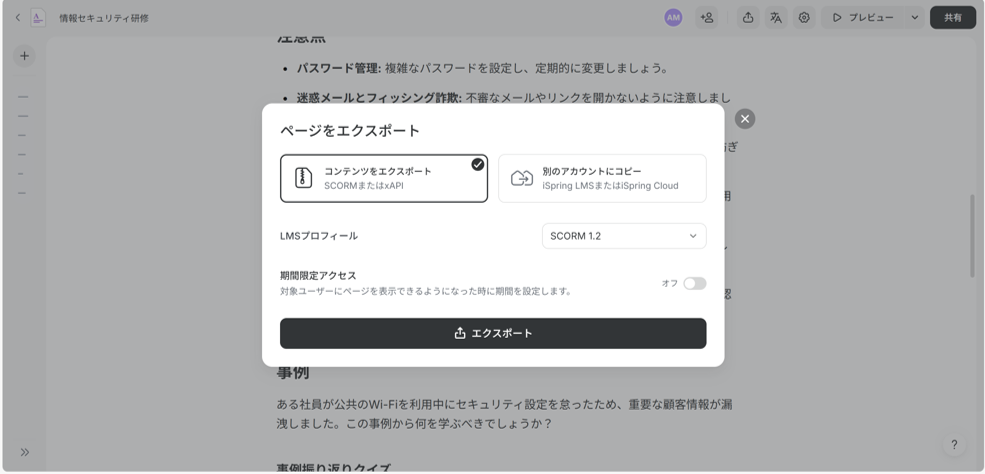Click the export upload icon in toolbar
The height and width of the screenshot is (474, 985).
click(748, 18)
